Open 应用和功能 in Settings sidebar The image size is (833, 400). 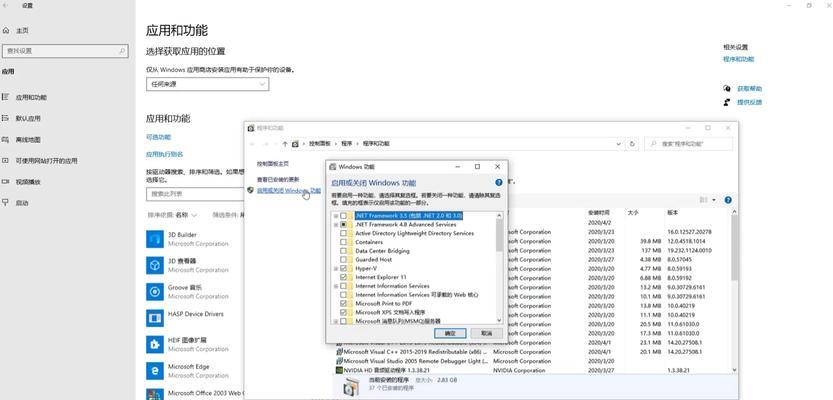(x=31, y=98)
